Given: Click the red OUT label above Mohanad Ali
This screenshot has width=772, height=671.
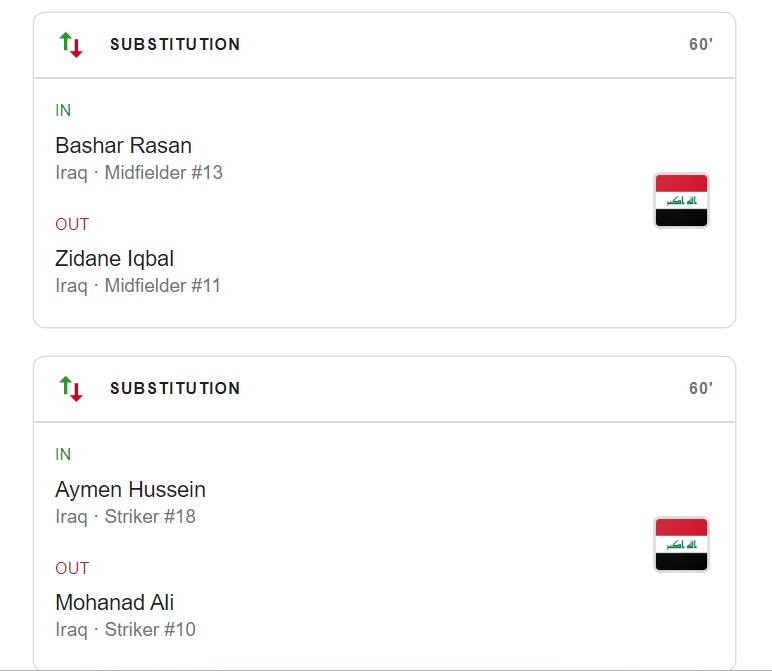Looking at the screenshot, I should pos(72,568).
